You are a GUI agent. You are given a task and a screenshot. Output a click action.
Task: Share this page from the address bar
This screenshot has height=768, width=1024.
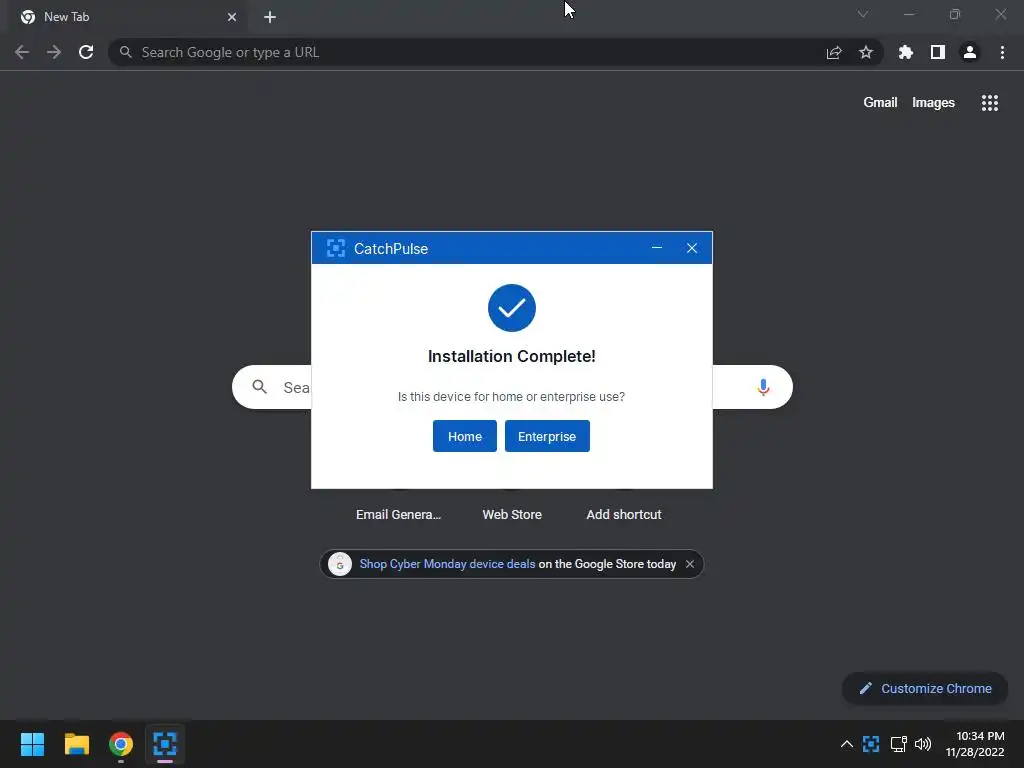pyautogui.click(x=834, y=52)
